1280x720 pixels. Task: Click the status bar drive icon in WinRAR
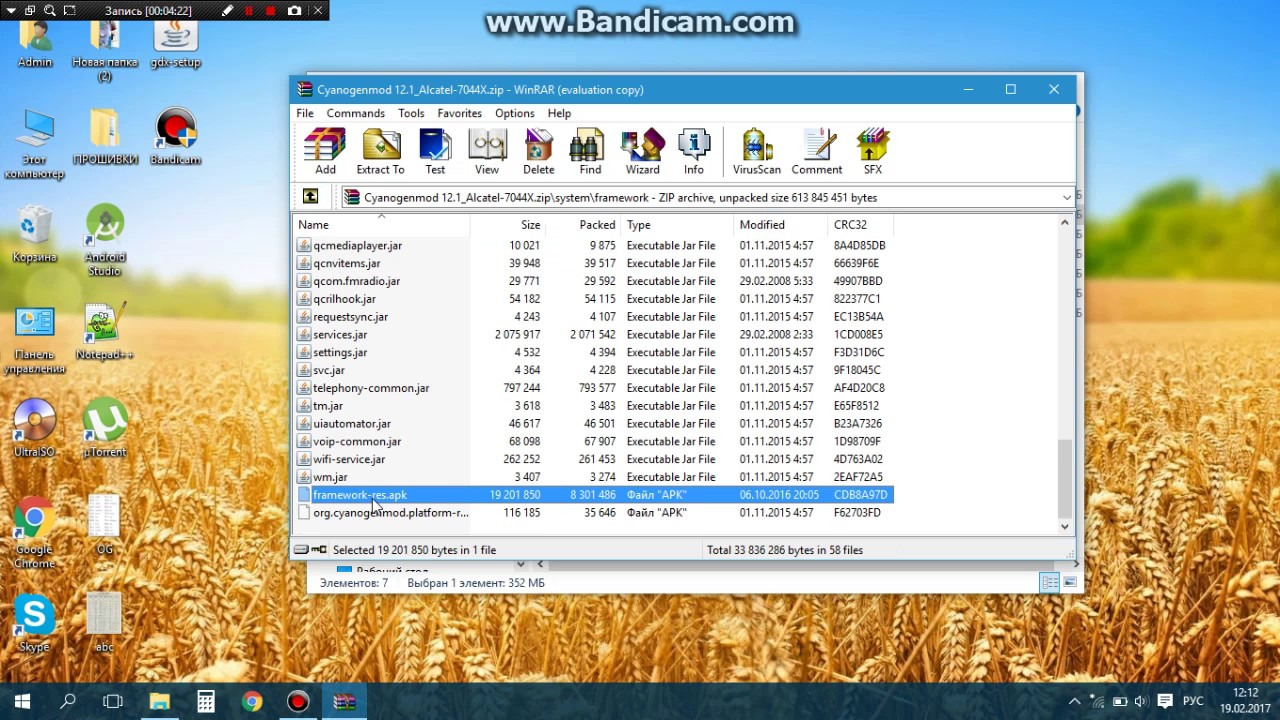(302, 549)
